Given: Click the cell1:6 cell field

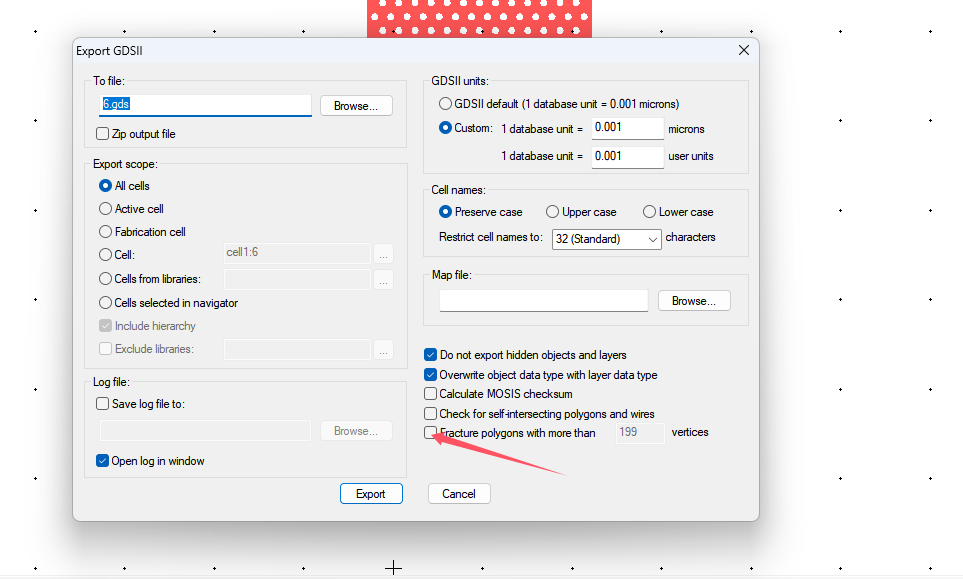Looking at the screenshot, I should pos(298,253).
